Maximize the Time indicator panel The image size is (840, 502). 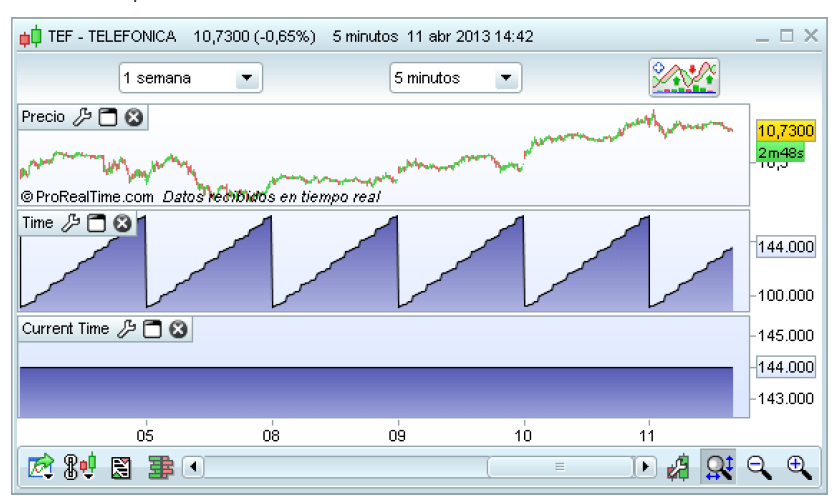(96, 223)
